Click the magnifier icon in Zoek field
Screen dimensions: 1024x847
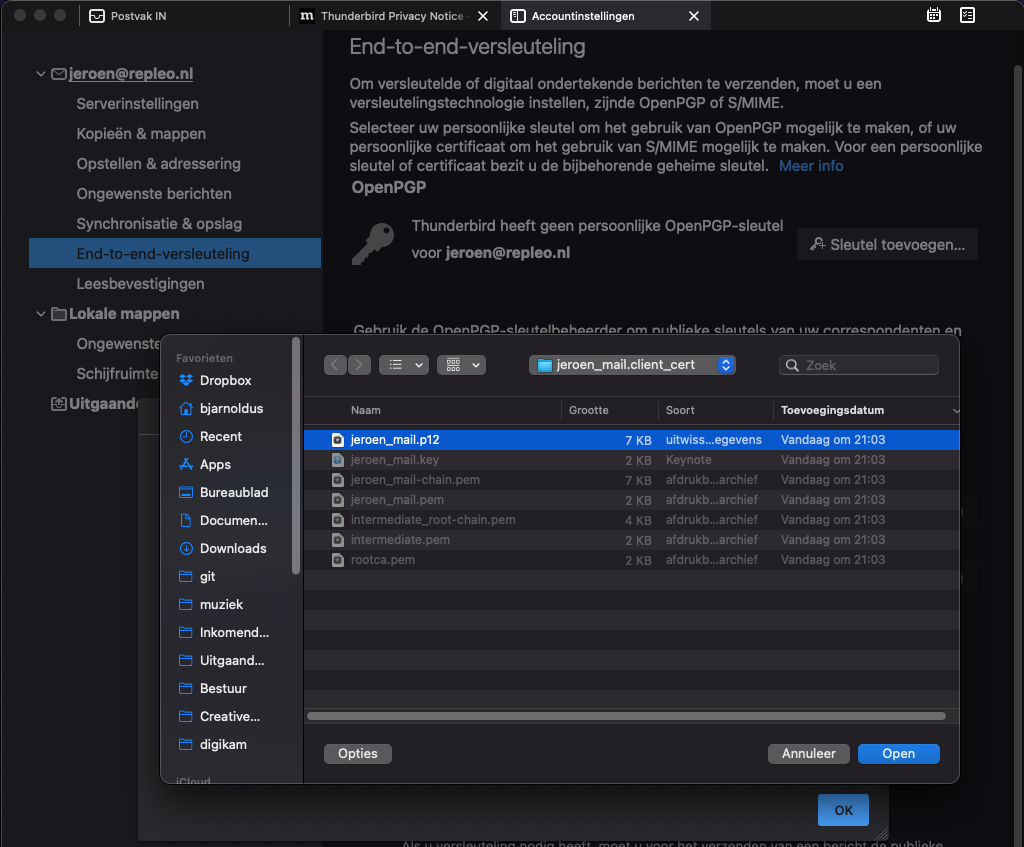(792, 365)
